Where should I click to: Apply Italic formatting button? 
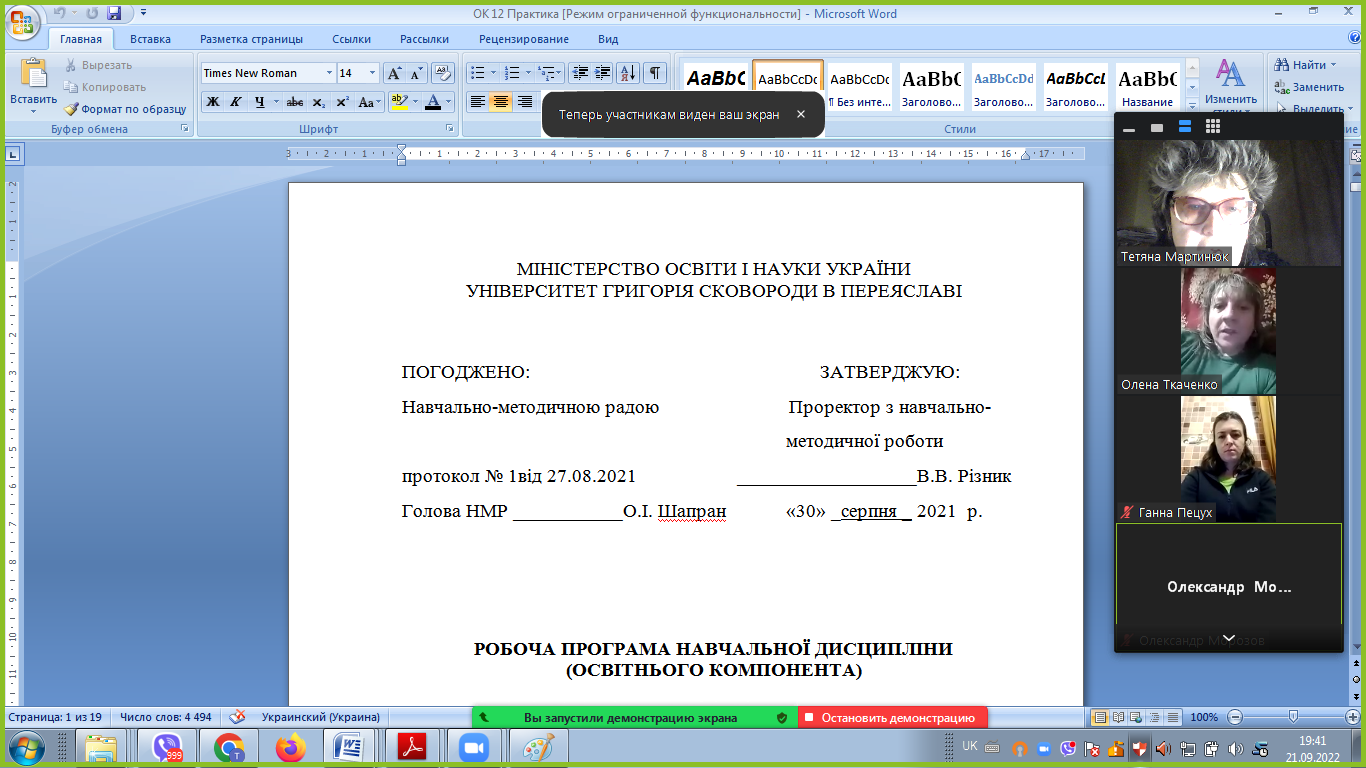point(236,102)
